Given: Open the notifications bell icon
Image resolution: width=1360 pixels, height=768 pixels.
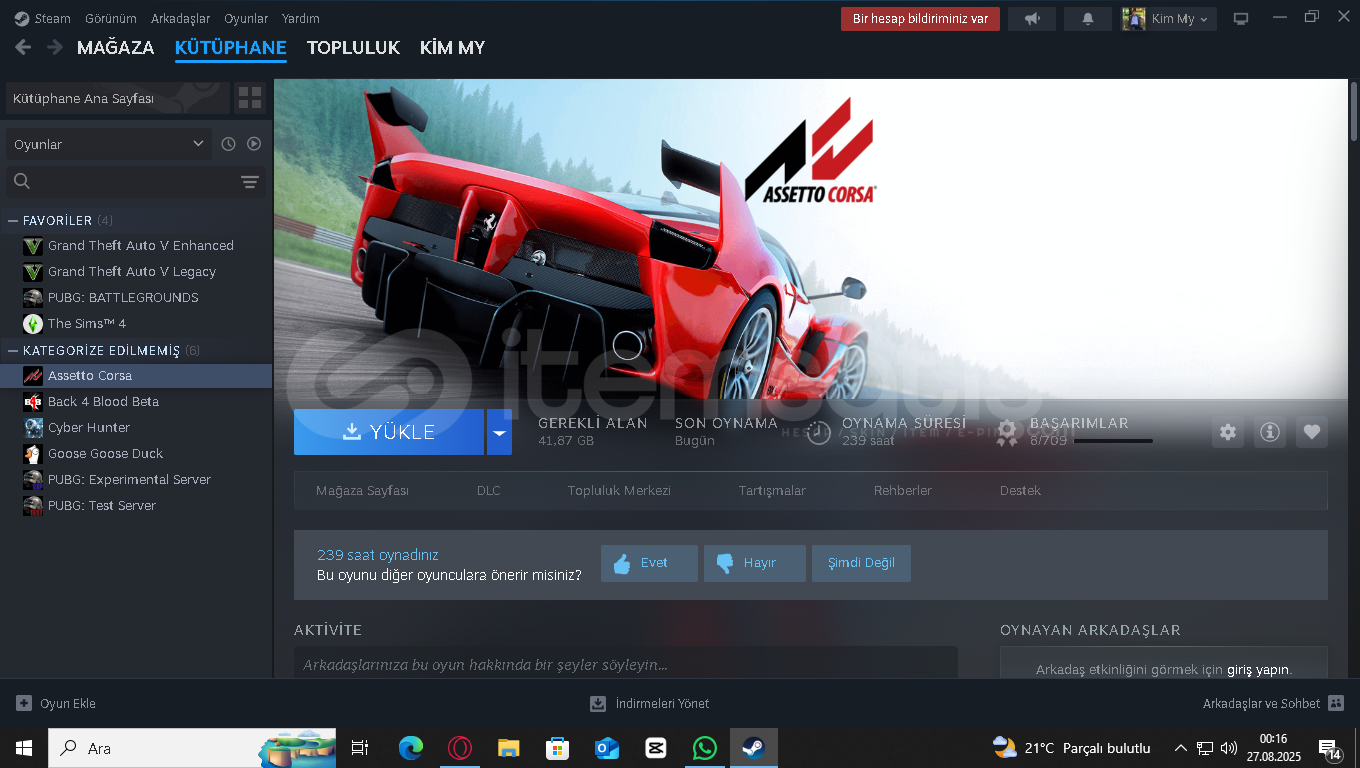Looking at the screenshot, I should coord(1088,18).
